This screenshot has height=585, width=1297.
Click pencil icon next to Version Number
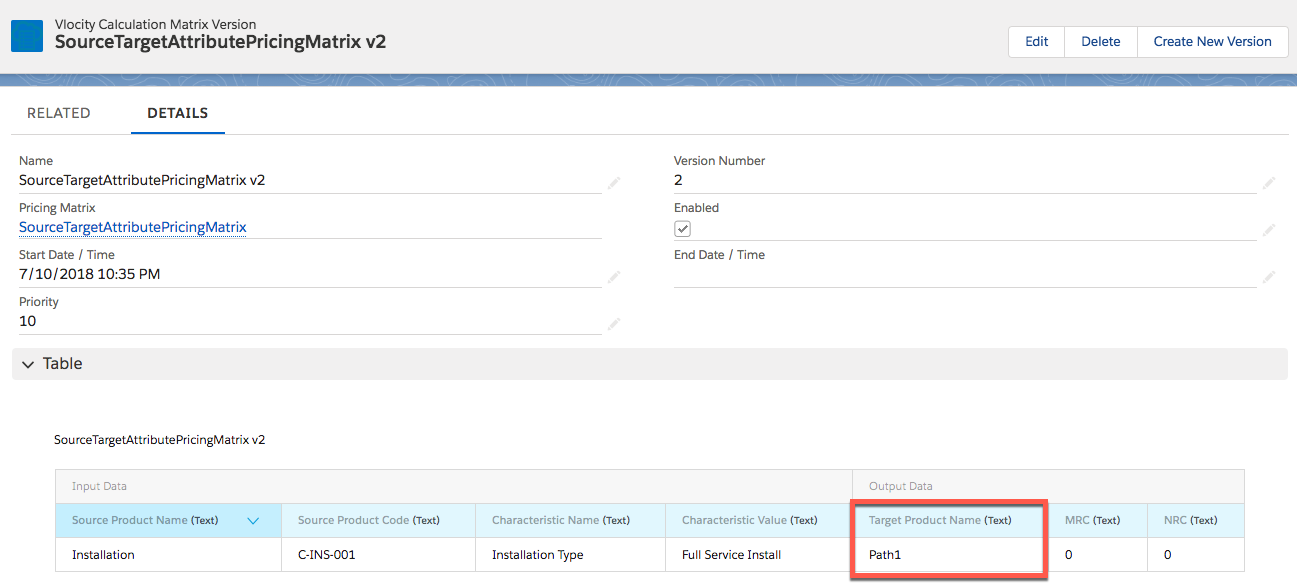point(1268,183)
